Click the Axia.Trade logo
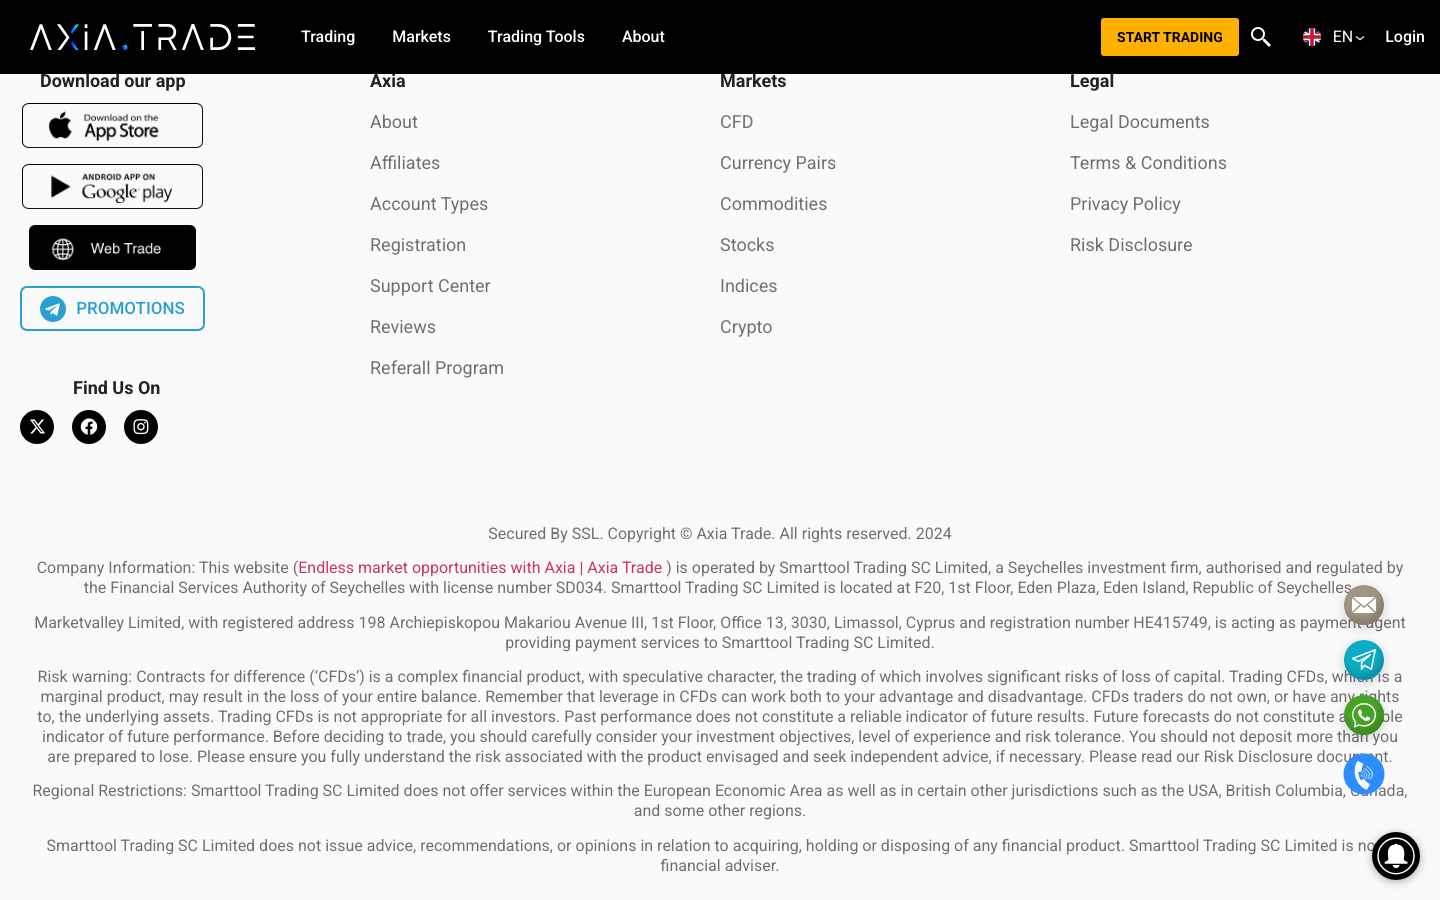Screen dimensions: 1440x900 [142, 37]
